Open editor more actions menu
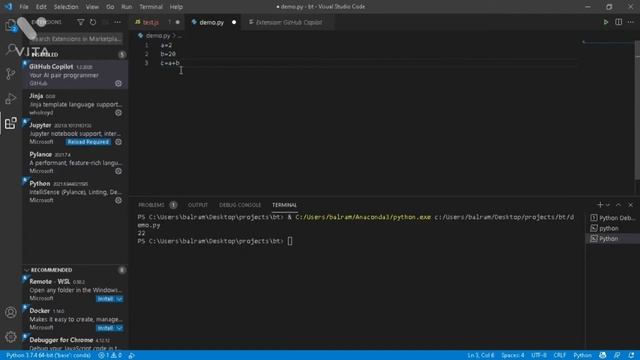640x360 pixels. pos(631,22)
